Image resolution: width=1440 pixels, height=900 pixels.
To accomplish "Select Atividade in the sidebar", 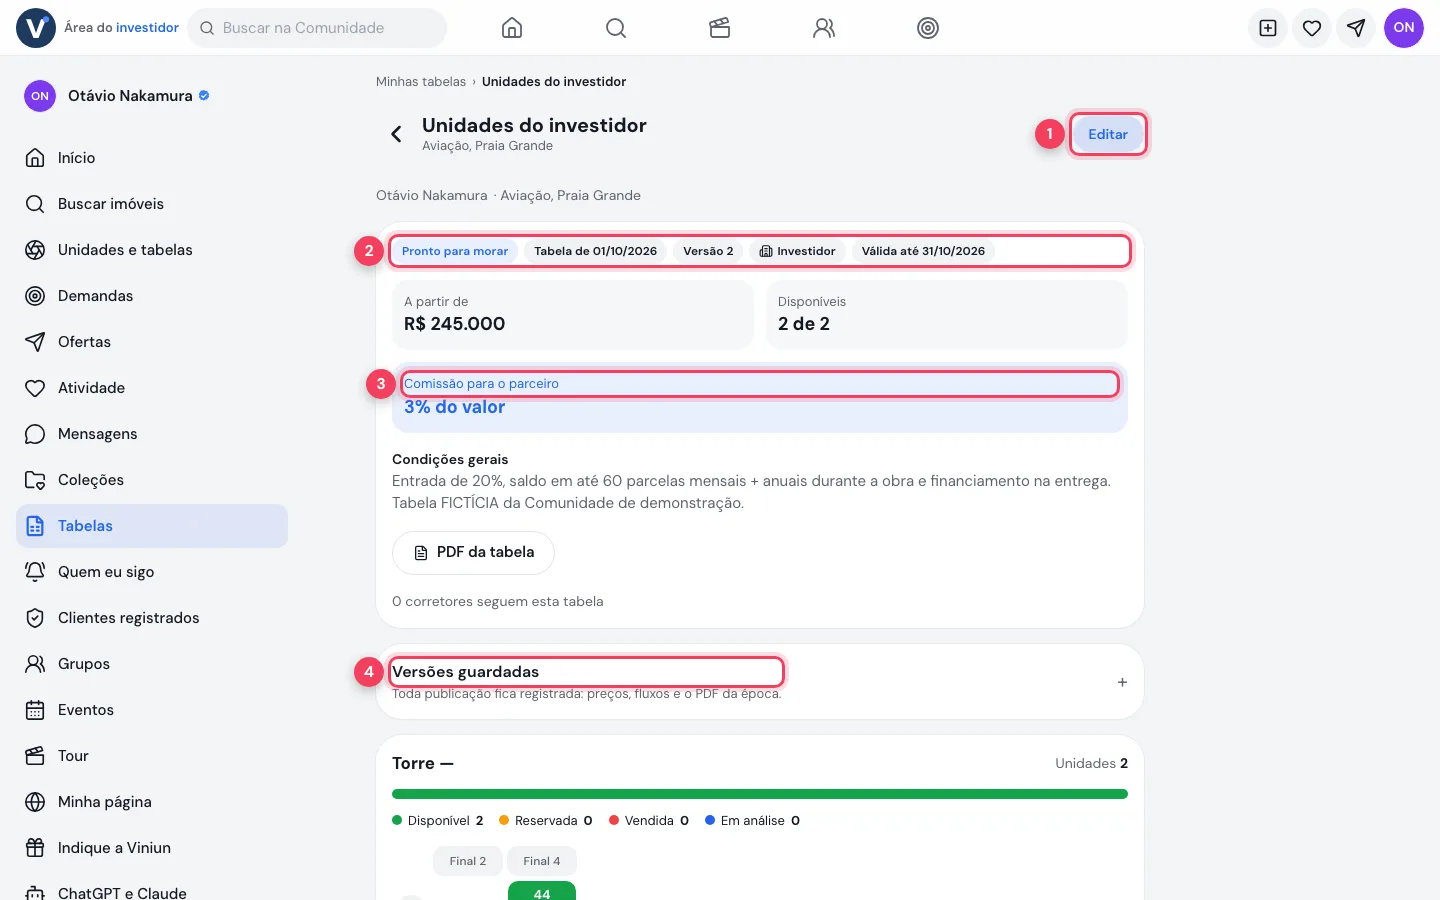I will 152,388.
